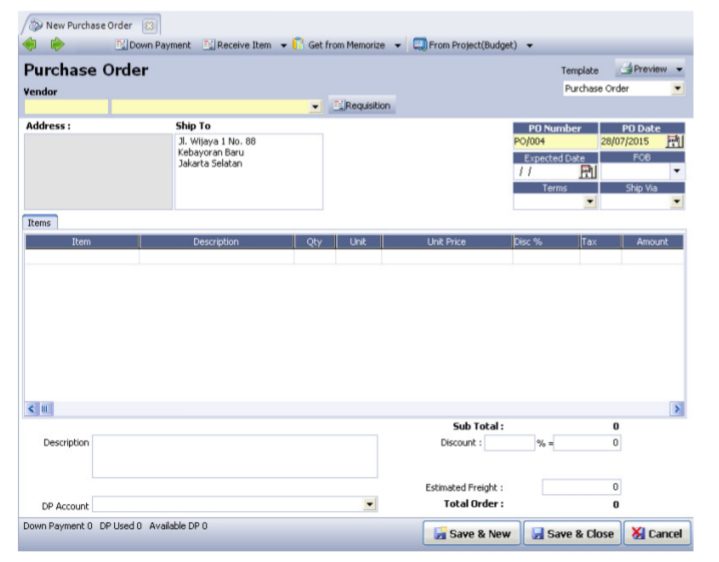
Task: Click the 'Available DP 0' status text
Action: 178,526
